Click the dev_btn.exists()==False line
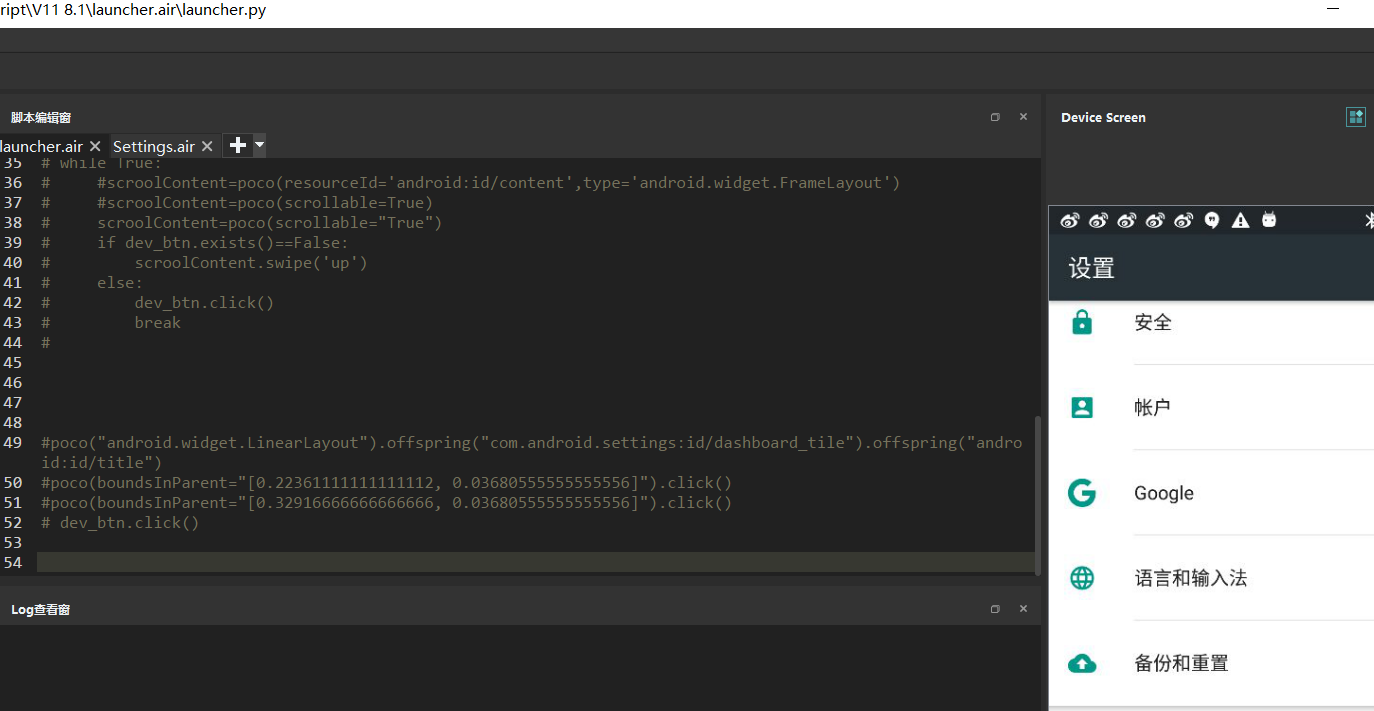 pyautogui.click(x=223, y=242)
